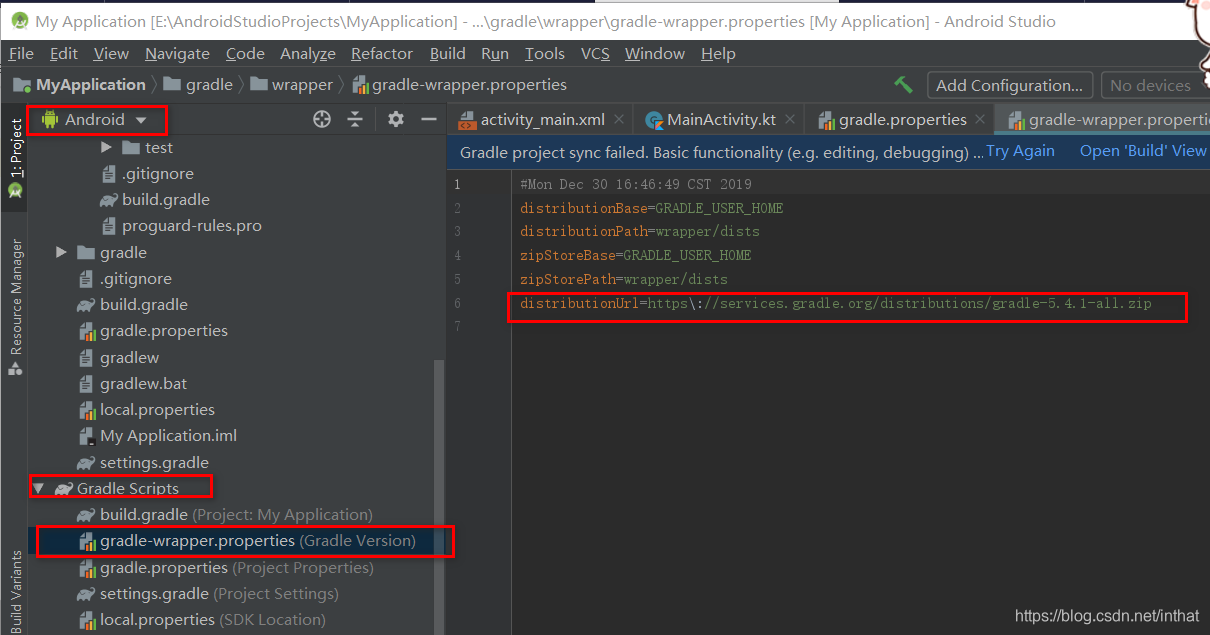This screenshot has height=635, width=1210.
Task: Open the File menu
Action: point(20,53)
